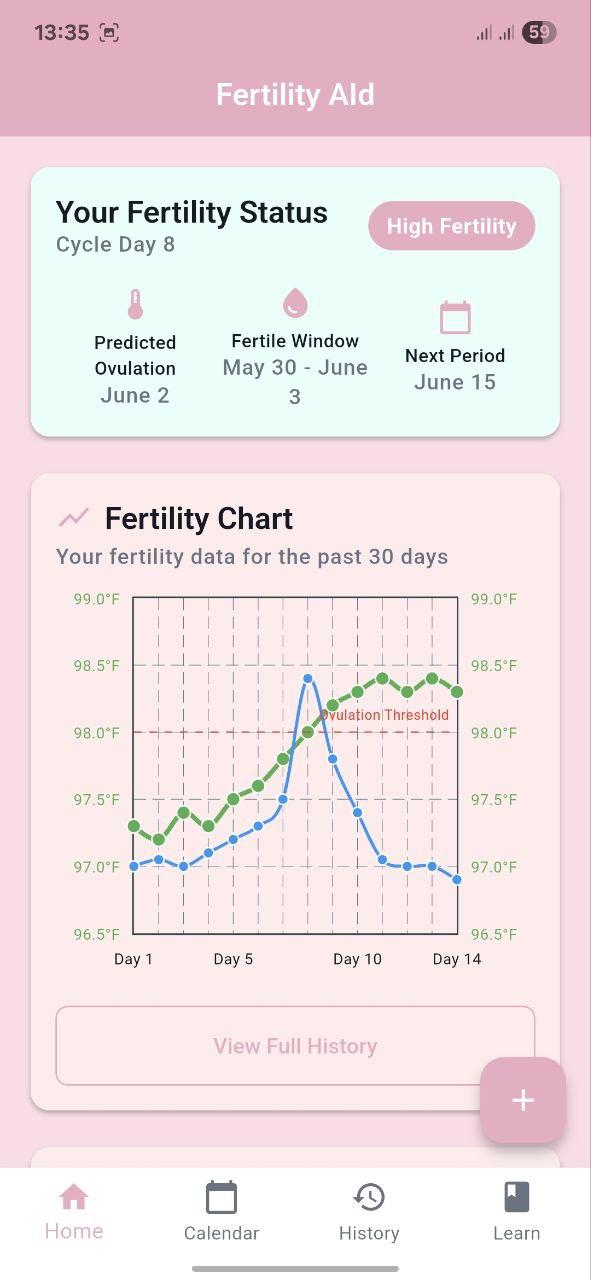
Task: Switch to the Calendar tab
Action: (x=221, y=1211)
